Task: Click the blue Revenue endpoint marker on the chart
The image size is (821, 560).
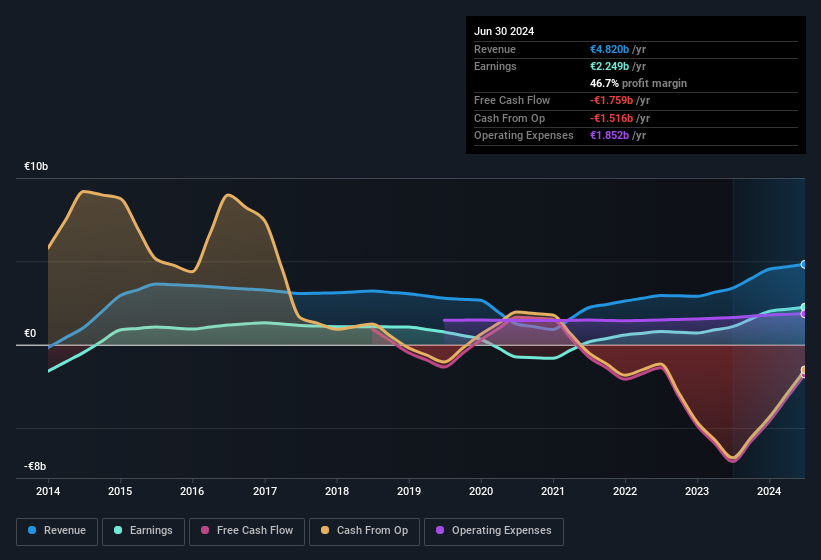Action: click(x=804, y=264)
